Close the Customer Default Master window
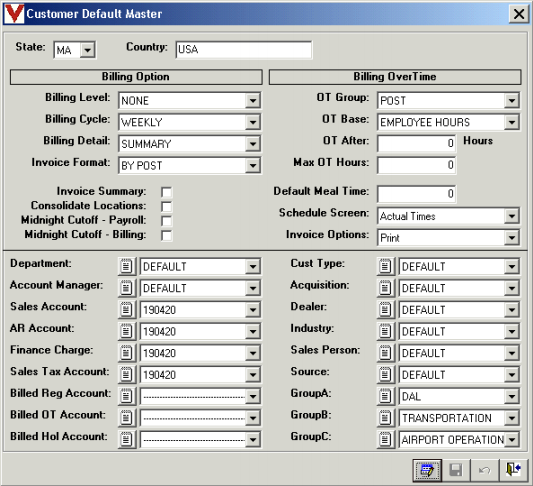Image resolution: width=533 pixels, height=486 pixels. (519, 14)
